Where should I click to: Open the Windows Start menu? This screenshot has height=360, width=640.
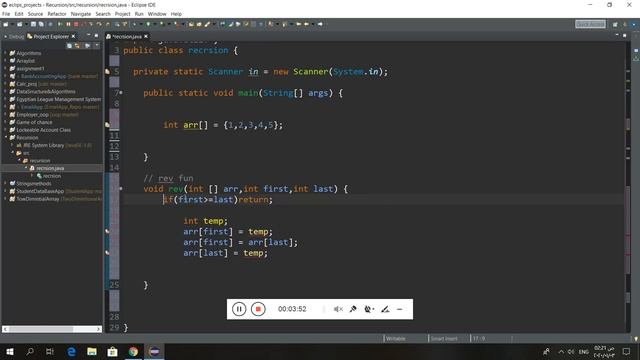[x=10, y=351]
